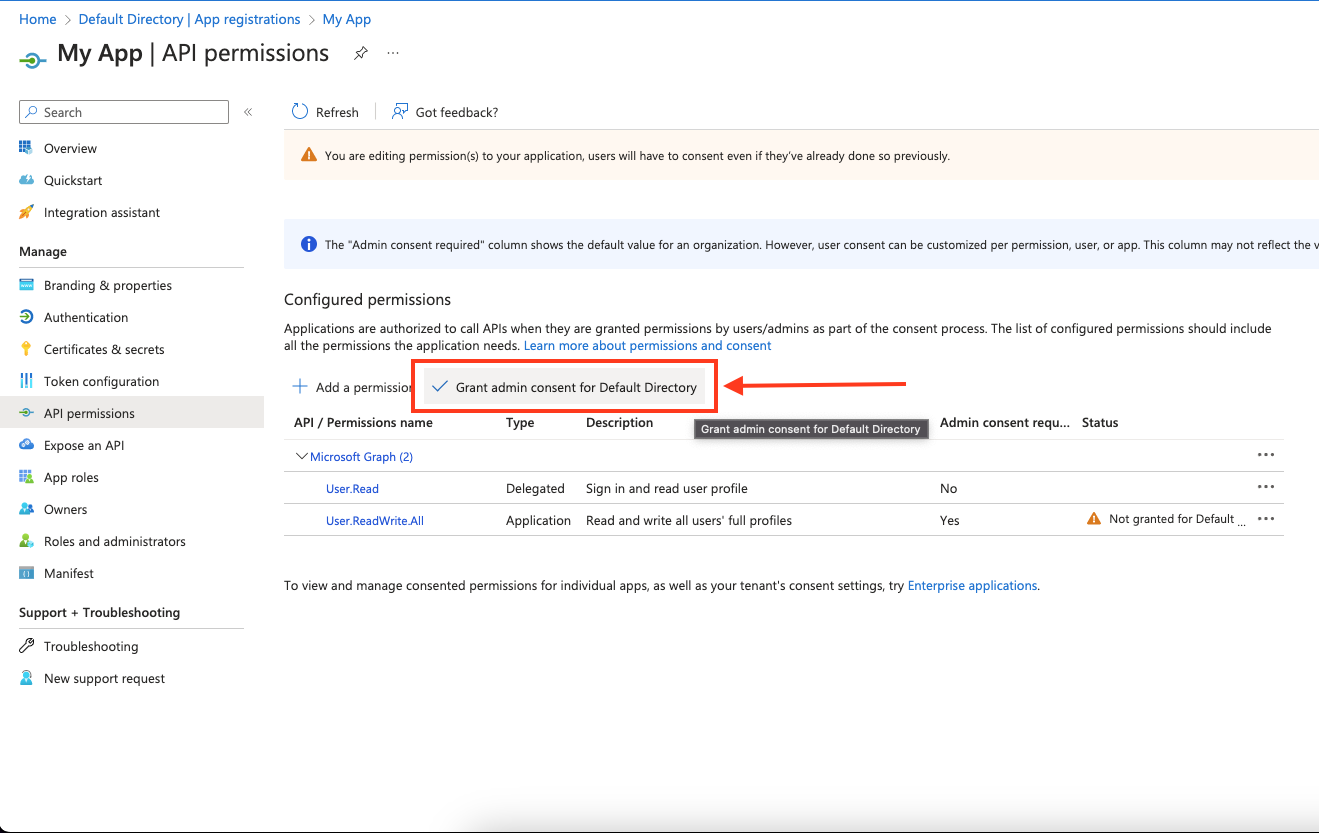This screenshot has height=833, width=1319.
Task: Open the Enterprise applications link
Action: coord(972,585)
